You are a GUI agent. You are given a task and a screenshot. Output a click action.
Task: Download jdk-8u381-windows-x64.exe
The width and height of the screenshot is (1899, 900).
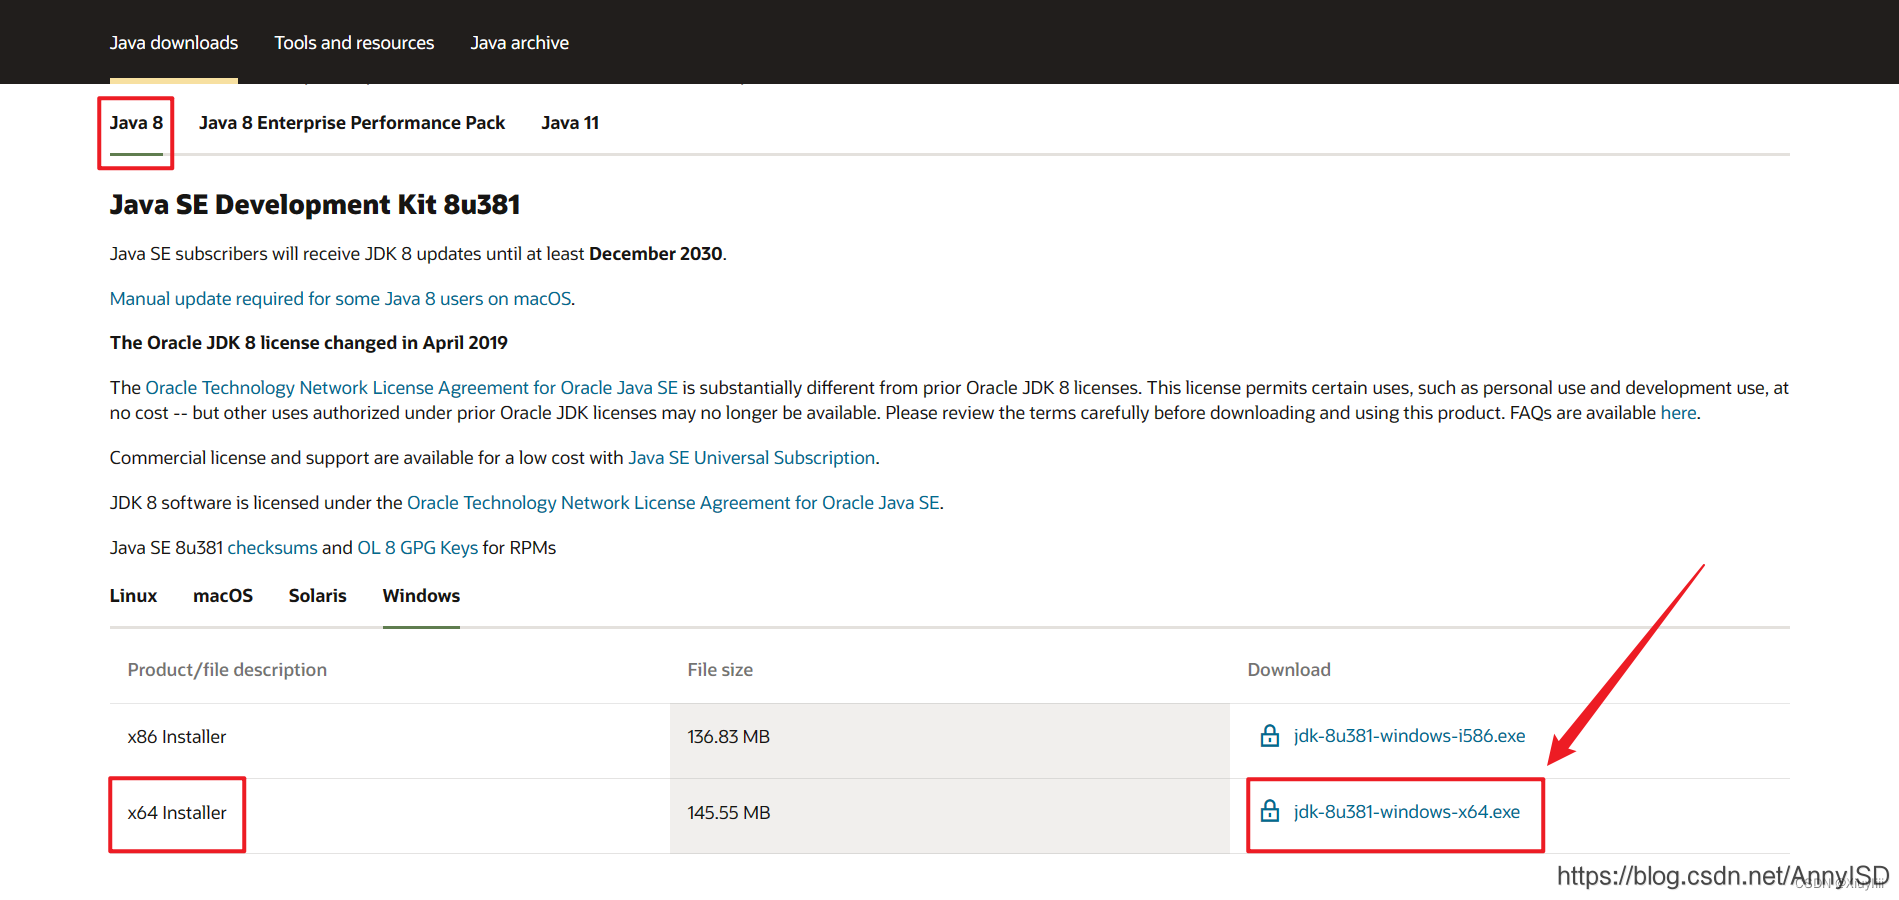(1406, 812)
